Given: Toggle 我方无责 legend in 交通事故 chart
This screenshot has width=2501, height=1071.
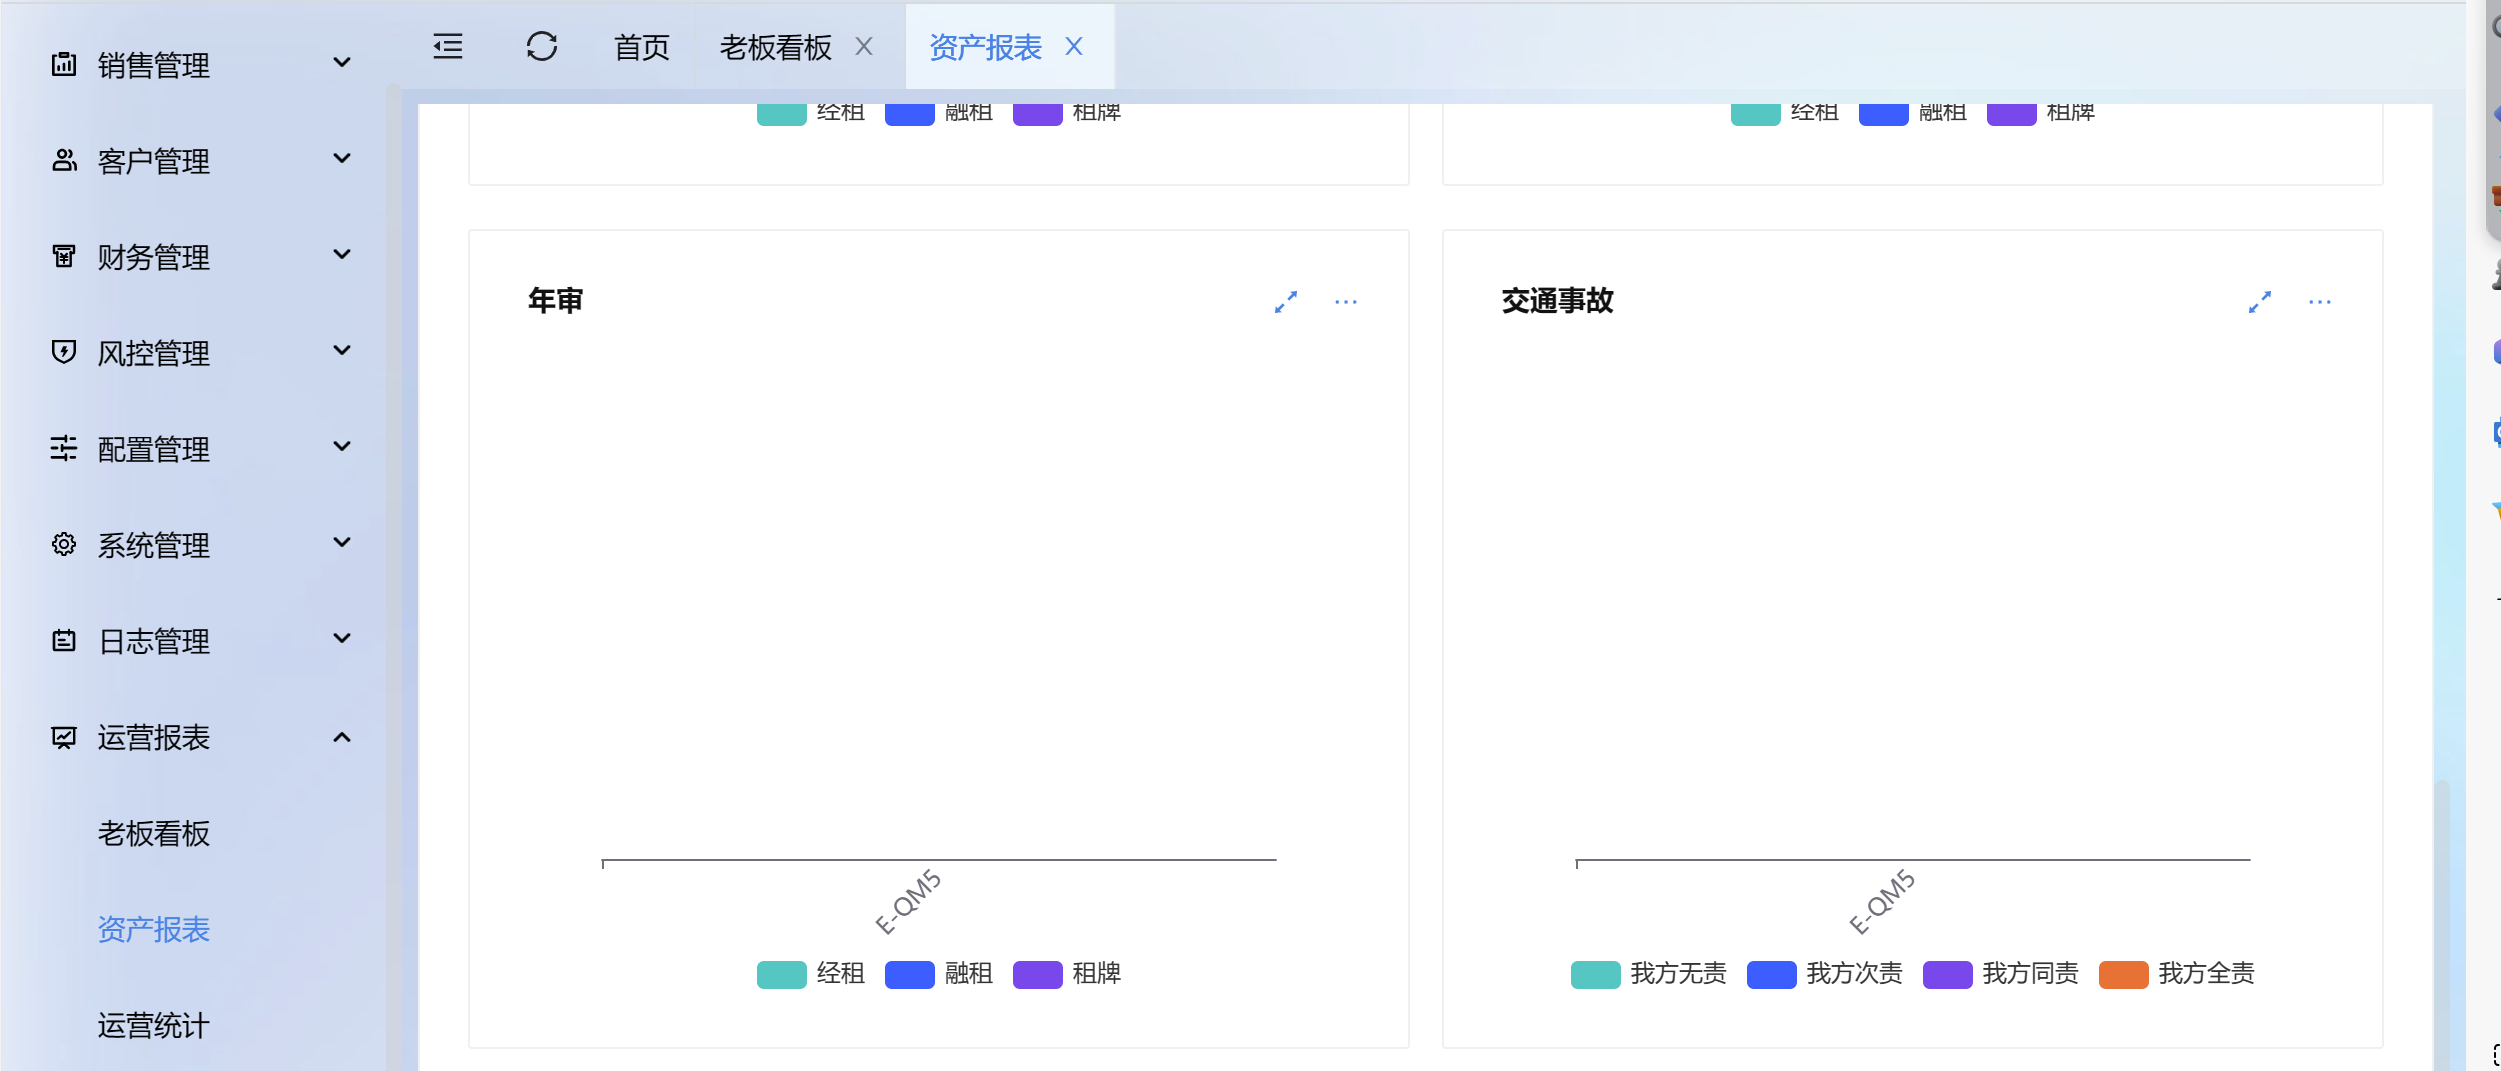Looking at the screenshot, I should pyautogui.click(x=1648, y=974).
